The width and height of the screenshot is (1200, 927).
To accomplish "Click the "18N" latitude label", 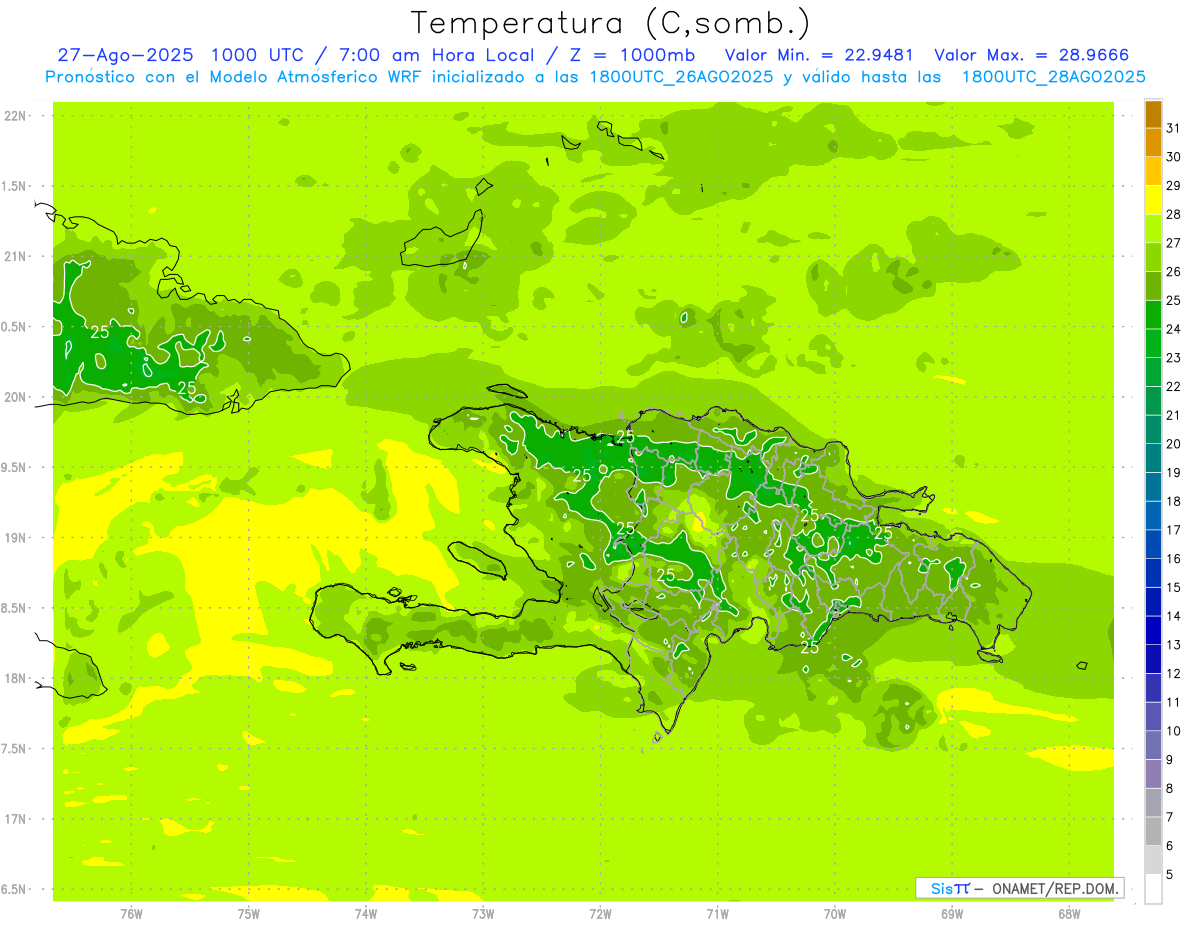I will click(15, 678).
